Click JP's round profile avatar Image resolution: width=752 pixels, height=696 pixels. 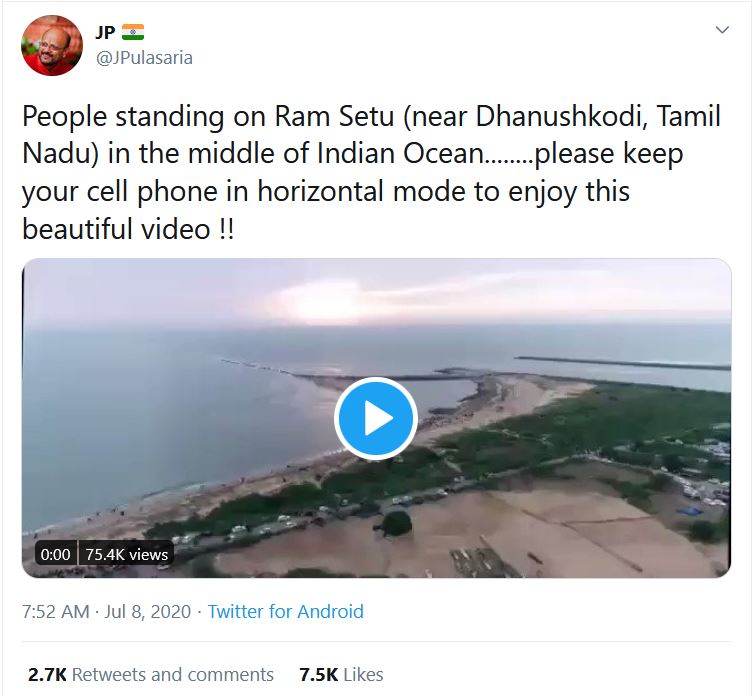click(52, 45)
